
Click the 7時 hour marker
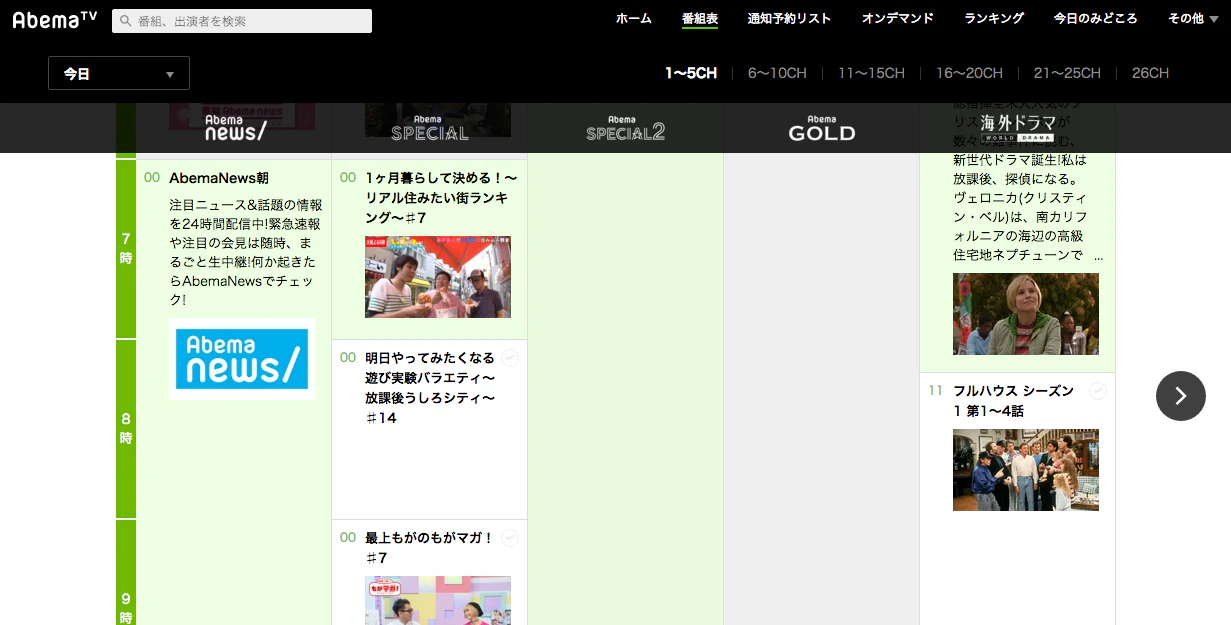pyautogui.click(x=126, y=248)
